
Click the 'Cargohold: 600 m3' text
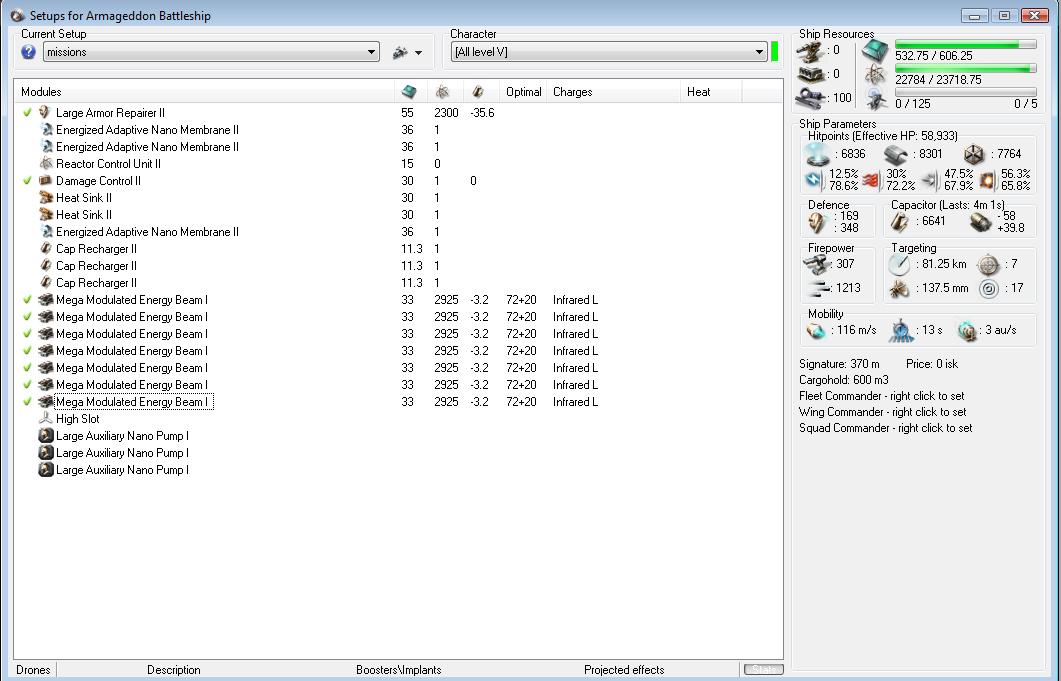tap(844, 380)
